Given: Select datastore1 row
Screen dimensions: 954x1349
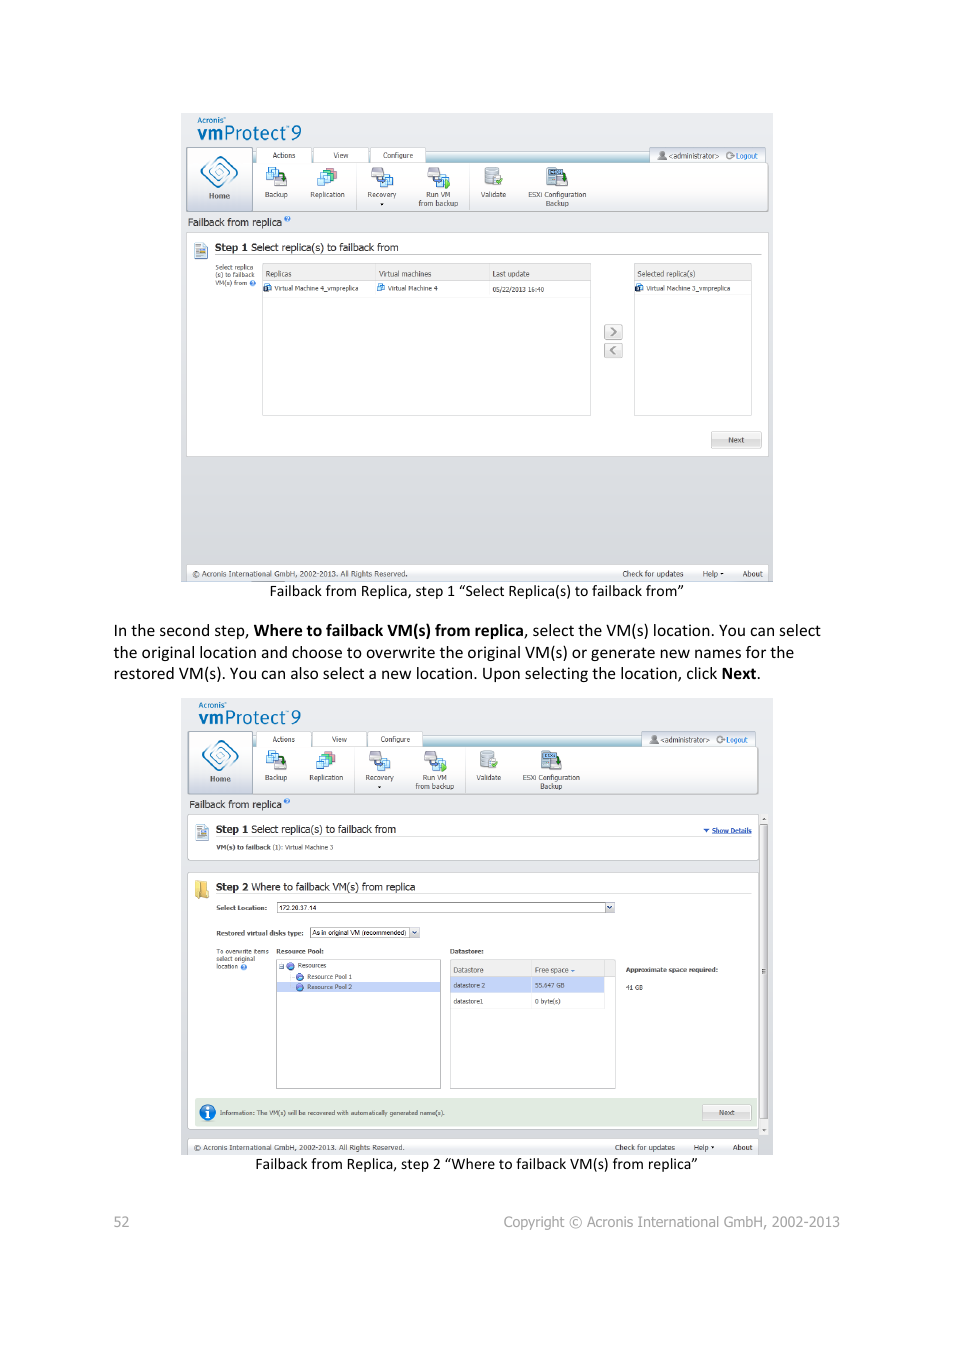Looking at the screenshot, I should 527,1001.
